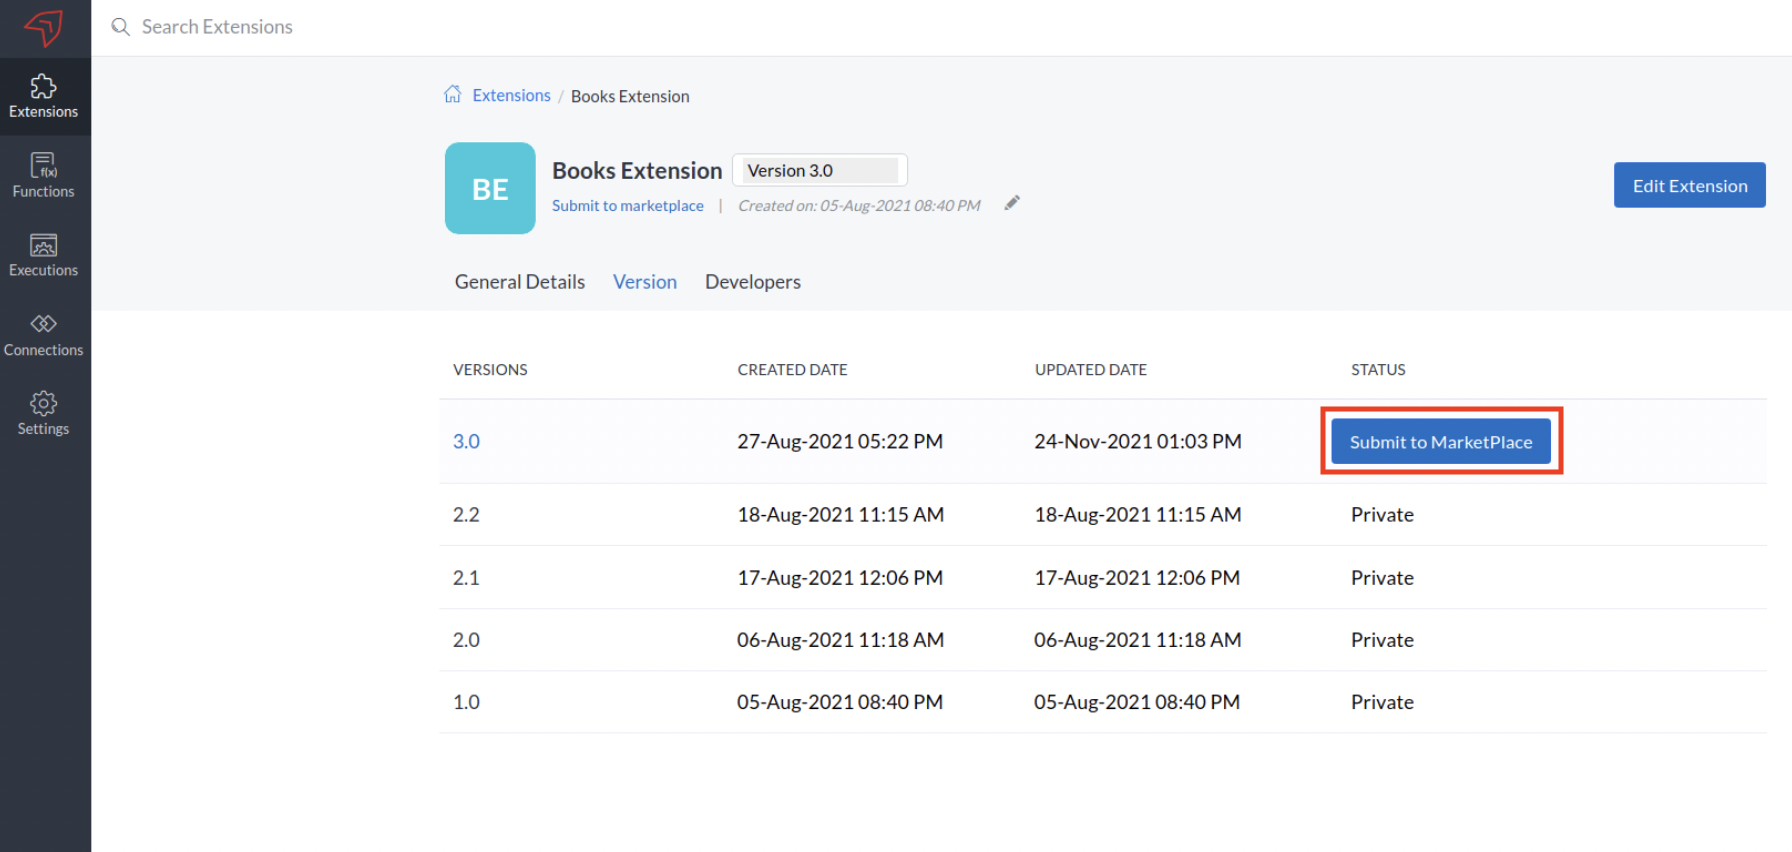Click Extensions breadcrumb link

(511, 96)
